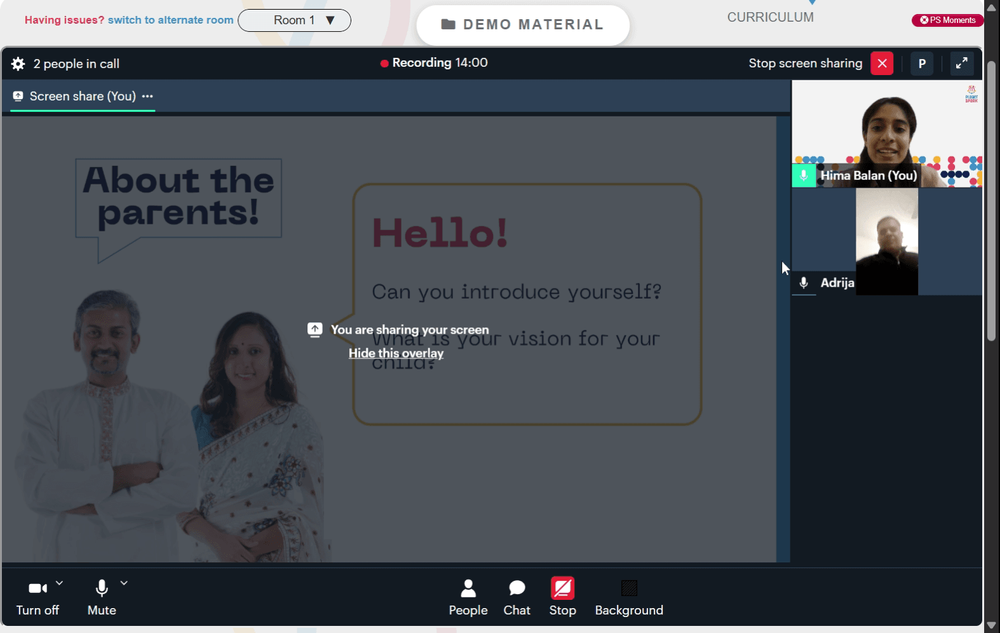This screenshot has width=1000, height=633.
Task: Click the PS Moments badge
Action: pyautogui.click(x=947, y=20)
